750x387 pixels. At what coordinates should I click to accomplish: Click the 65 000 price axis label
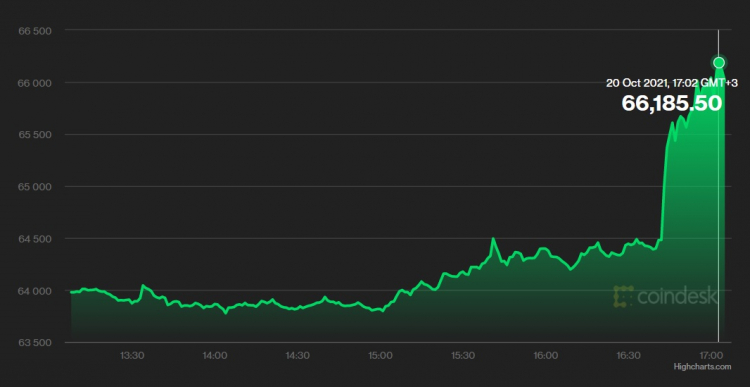coord(34,187)
